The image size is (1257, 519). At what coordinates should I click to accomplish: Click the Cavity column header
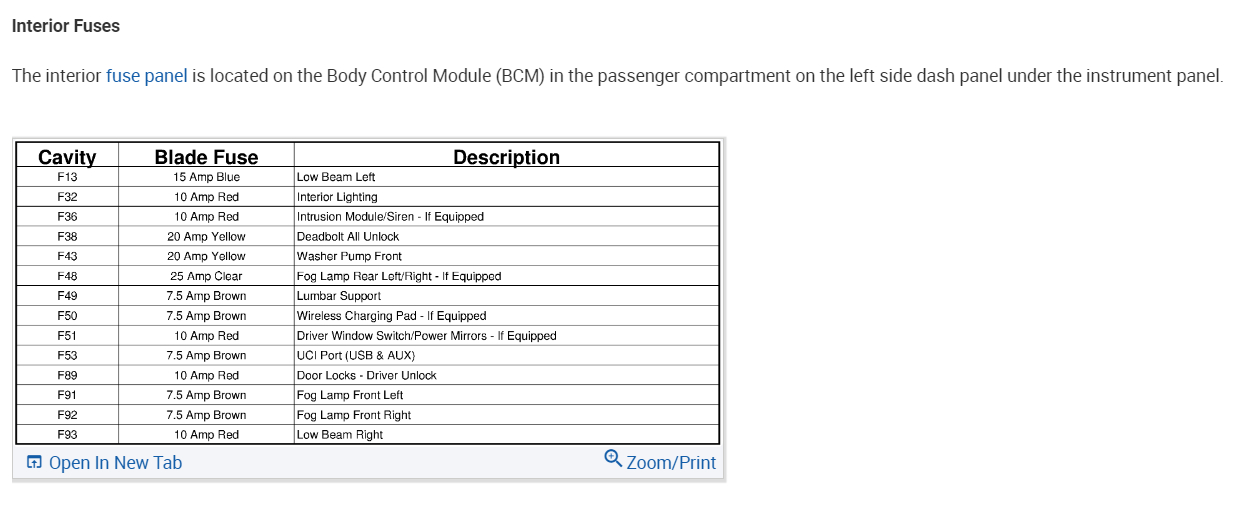[67, 157]
